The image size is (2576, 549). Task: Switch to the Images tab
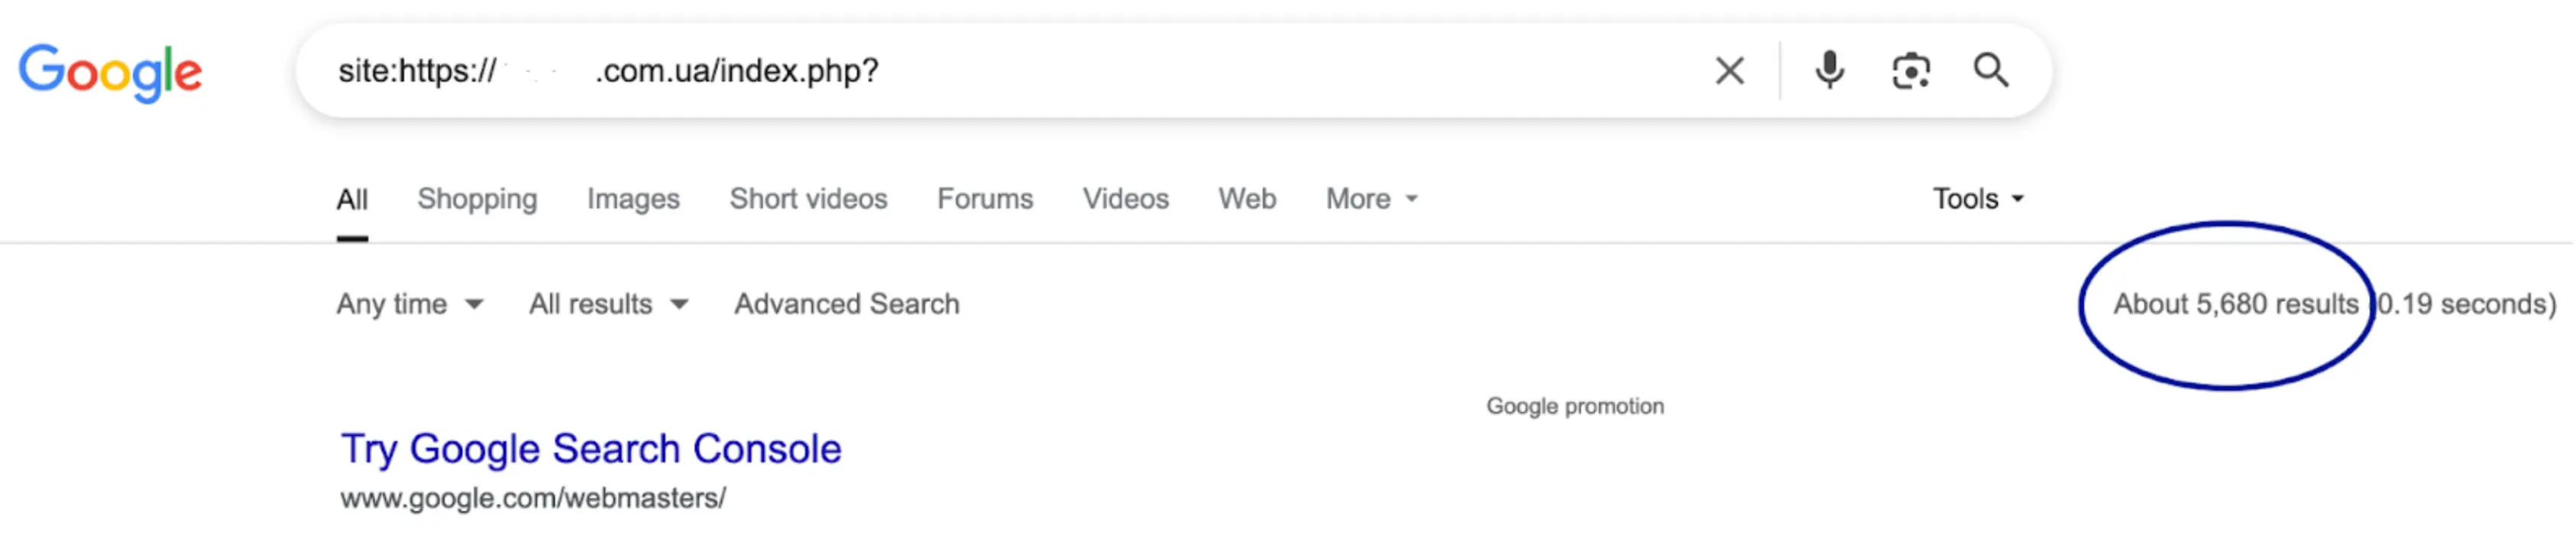[x=633, y=199]
